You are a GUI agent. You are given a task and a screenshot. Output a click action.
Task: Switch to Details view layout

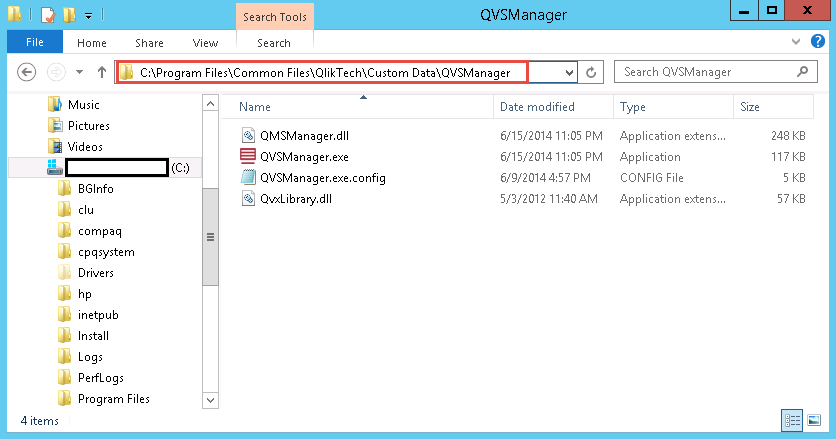[792, 420]
